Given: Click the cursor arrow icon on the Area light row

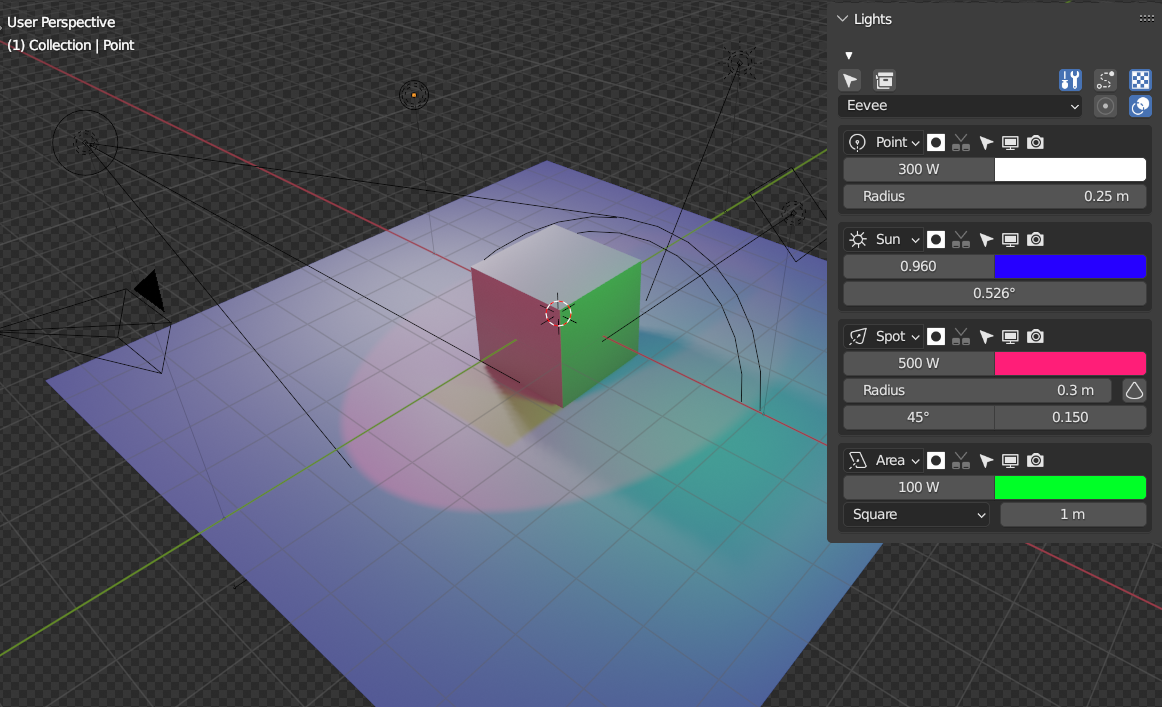Looking at the screenshot, I should pos(986,460).
